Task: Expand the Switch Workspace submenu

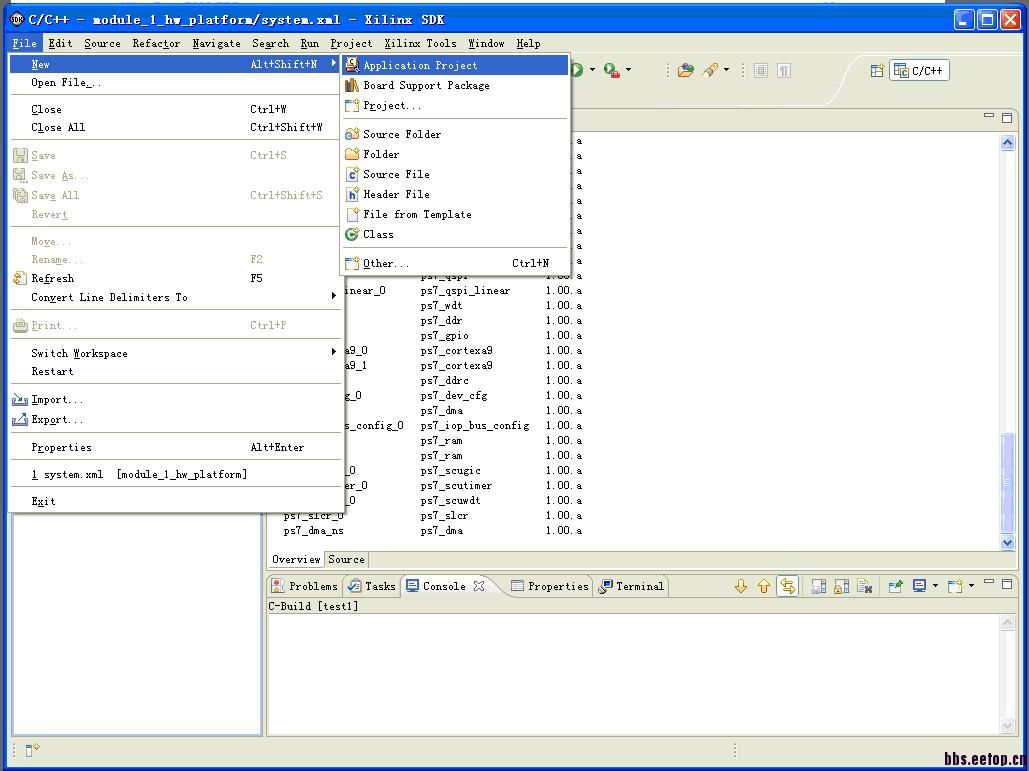Action: 80,353
